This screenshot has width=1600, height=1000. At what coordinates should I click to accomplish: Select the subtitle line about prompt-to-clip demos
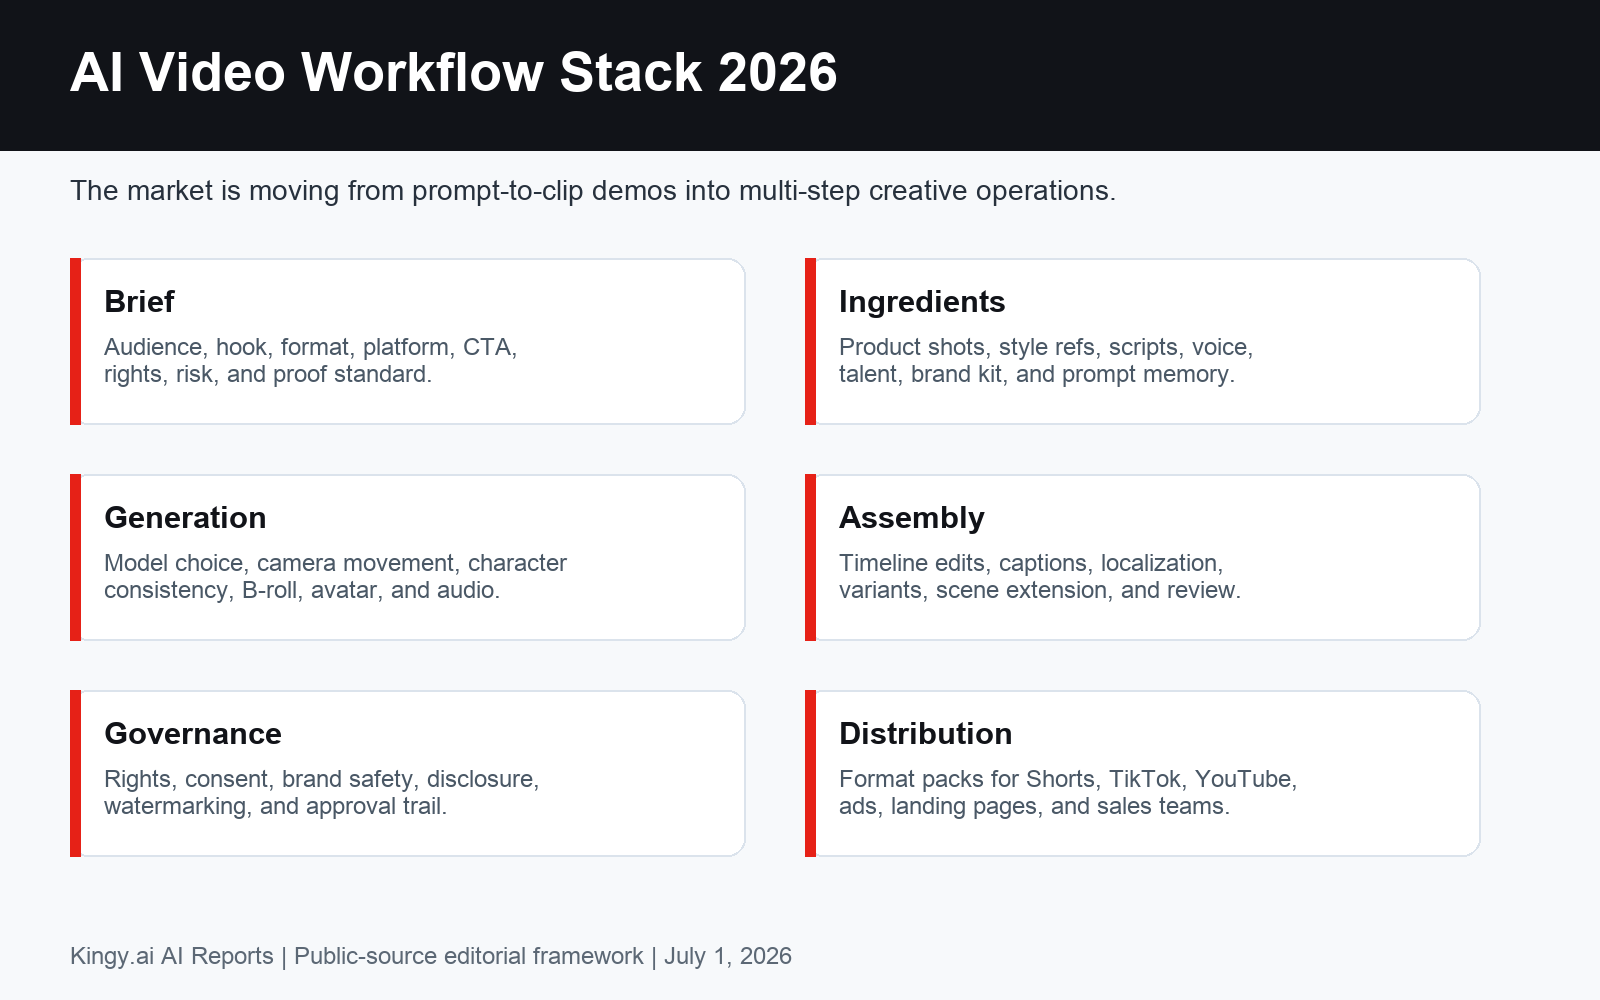593,191
